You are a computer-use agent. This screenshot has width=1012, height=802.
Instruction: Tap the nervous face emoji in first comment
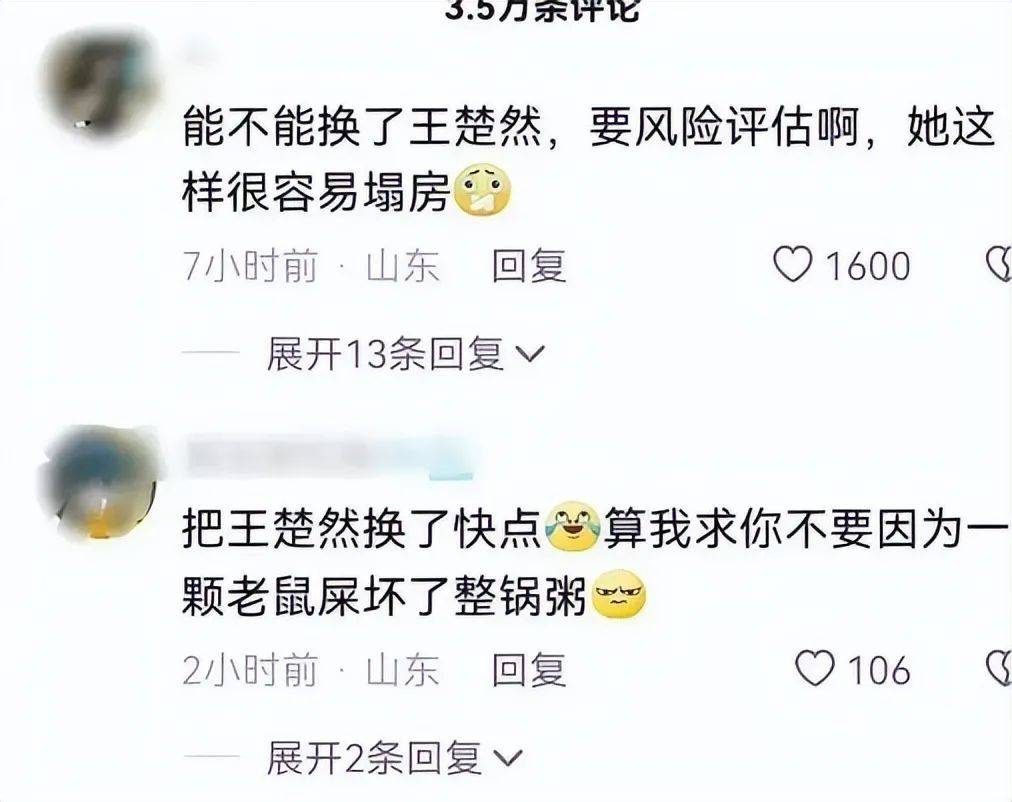[483, 192]
